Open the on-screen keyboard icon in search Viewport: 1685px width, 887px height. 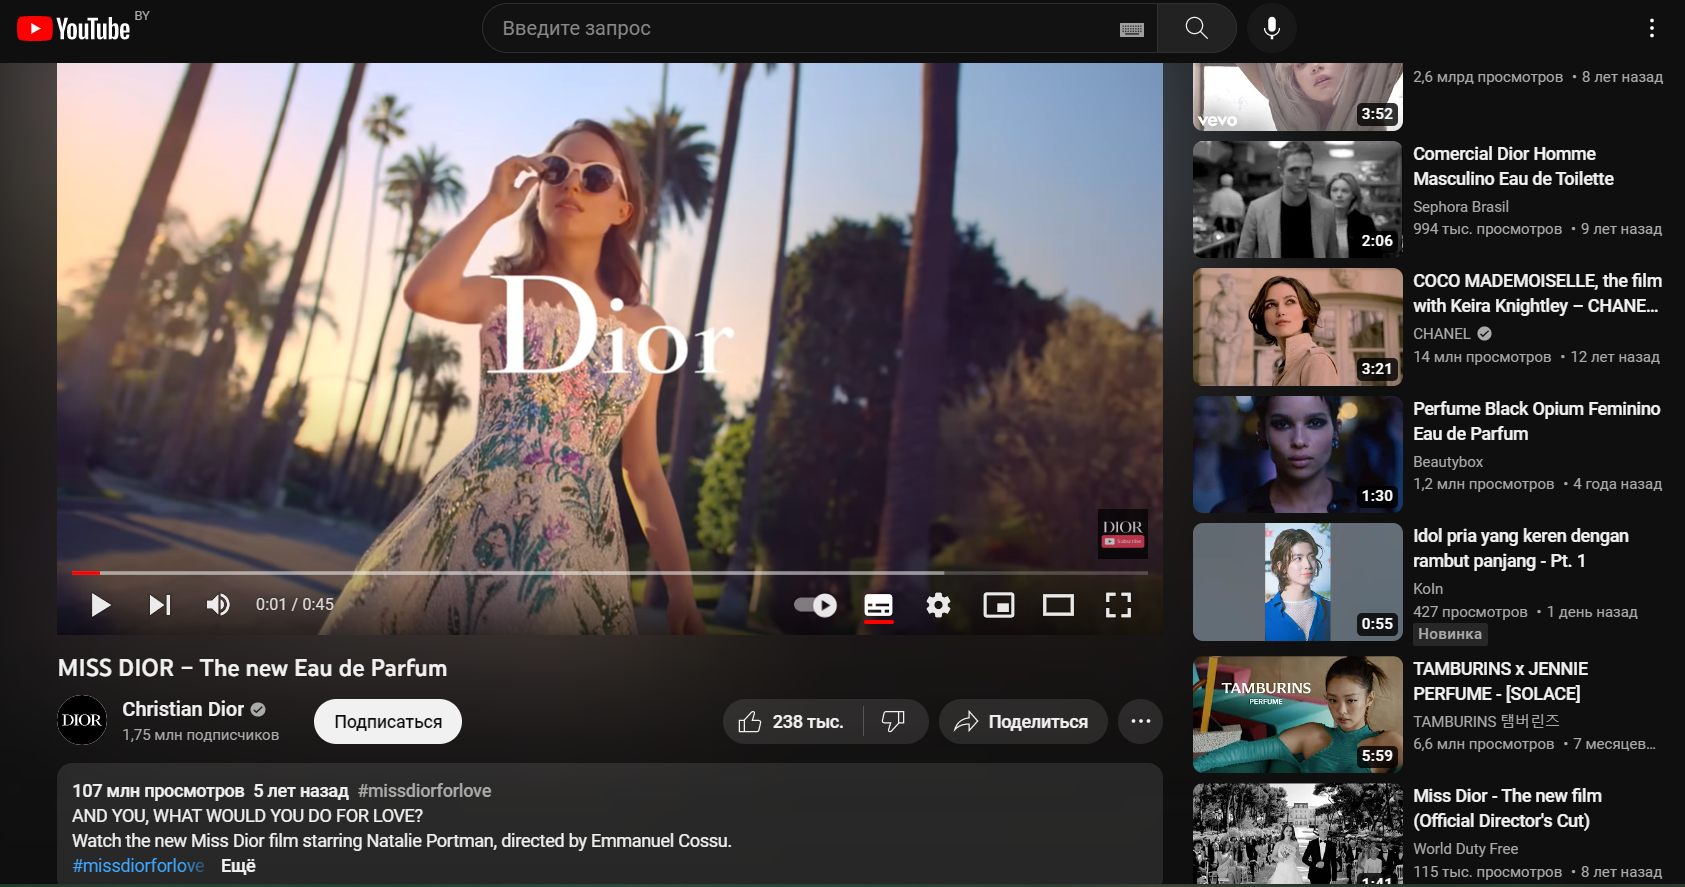1131,29
